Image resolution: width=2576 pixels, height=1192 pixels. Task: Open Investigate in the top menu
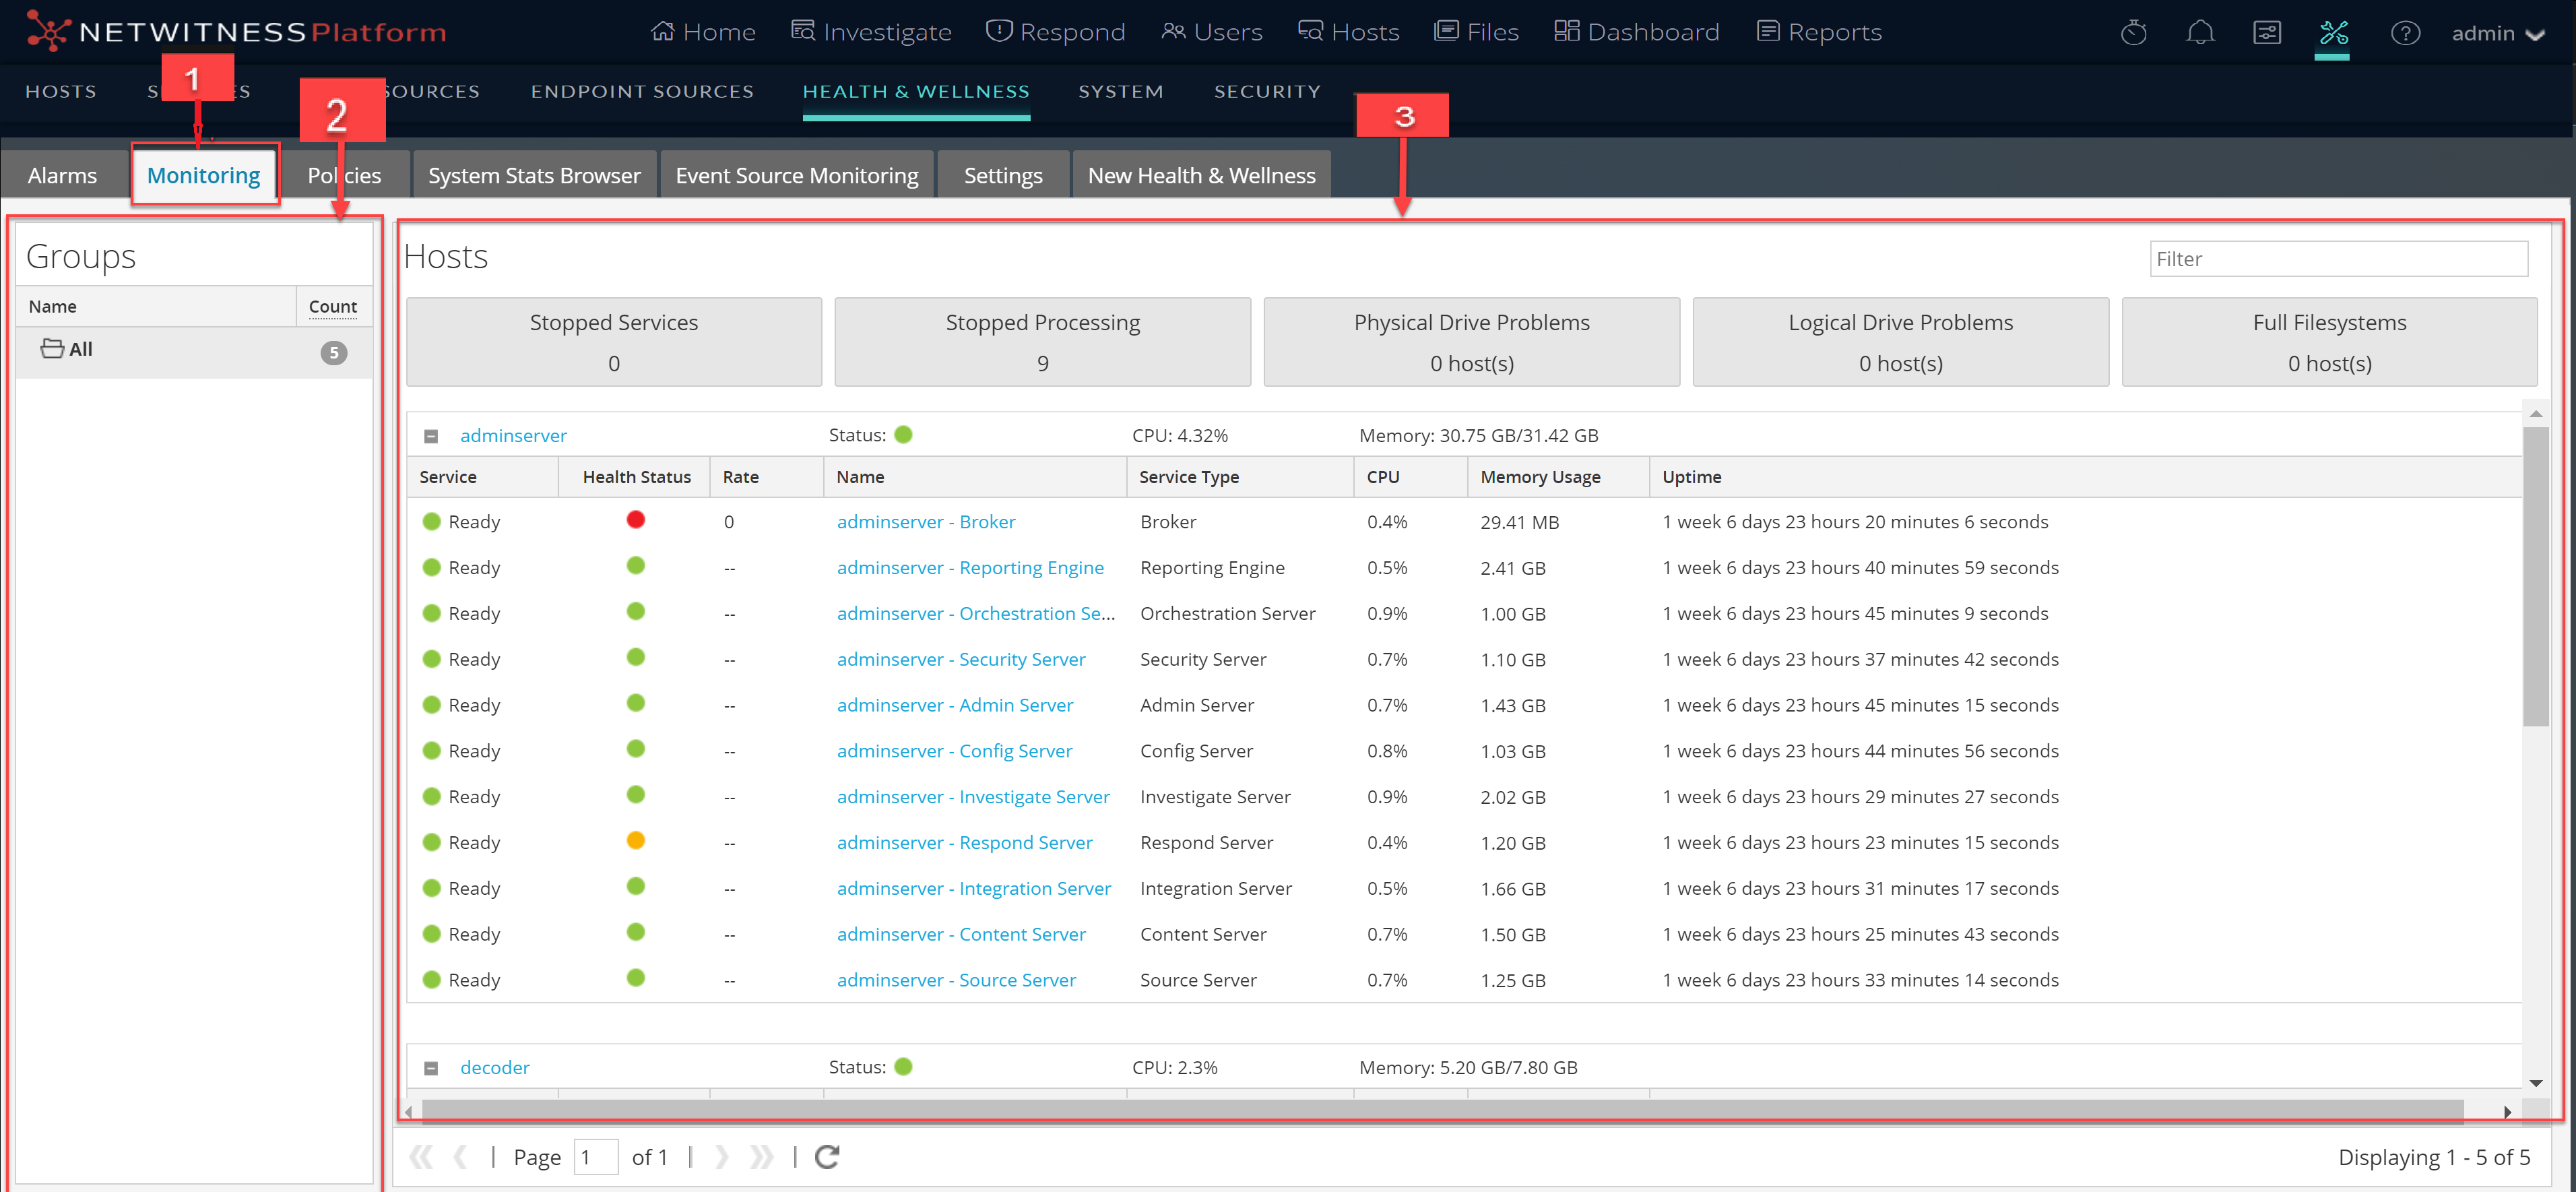(871, 32)
